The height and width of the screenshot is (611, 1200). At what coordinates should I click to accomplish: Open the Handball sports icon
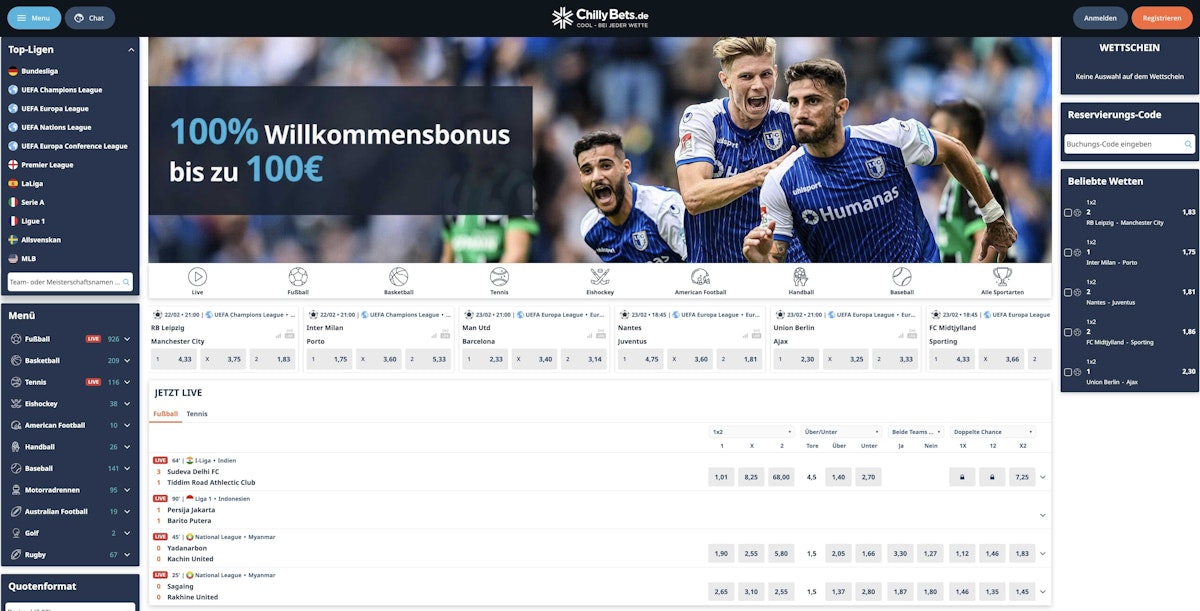(x=800, y=277)
